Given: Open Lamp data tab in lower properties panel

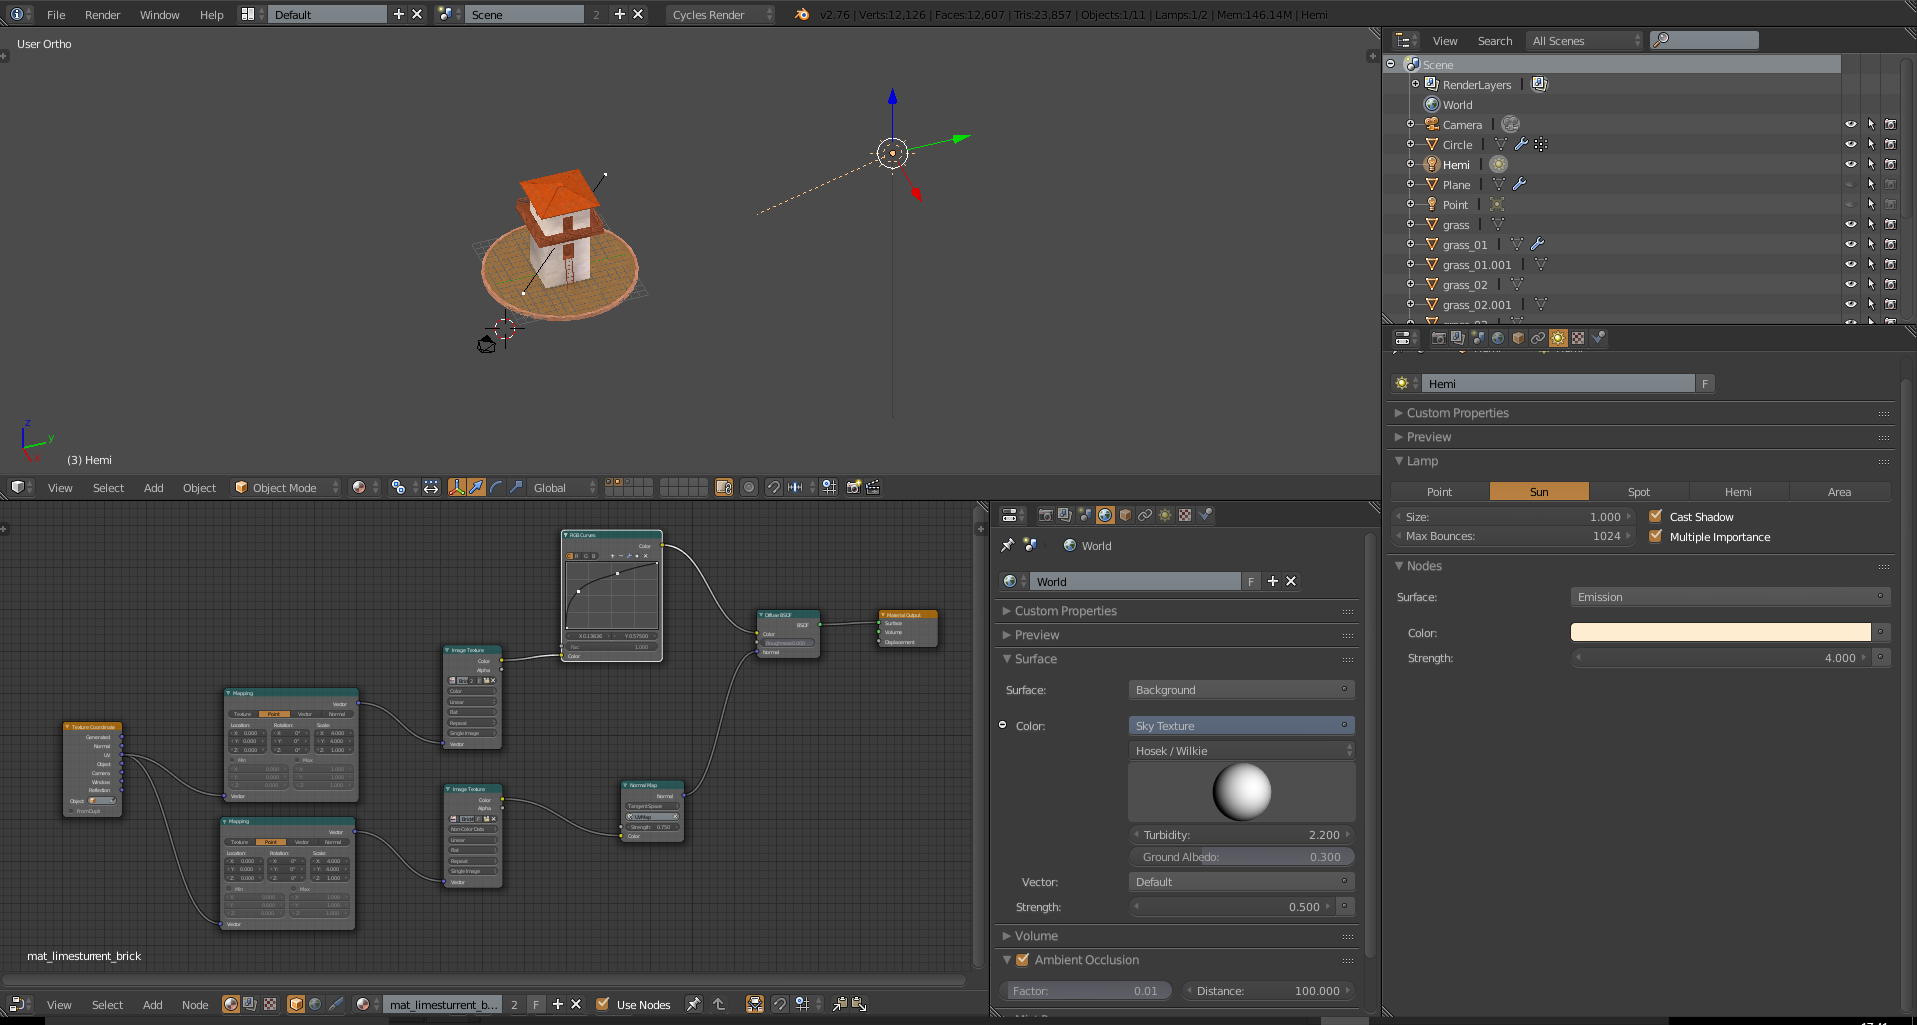Looking at the screenshot, I should (x=1165, y=515).
